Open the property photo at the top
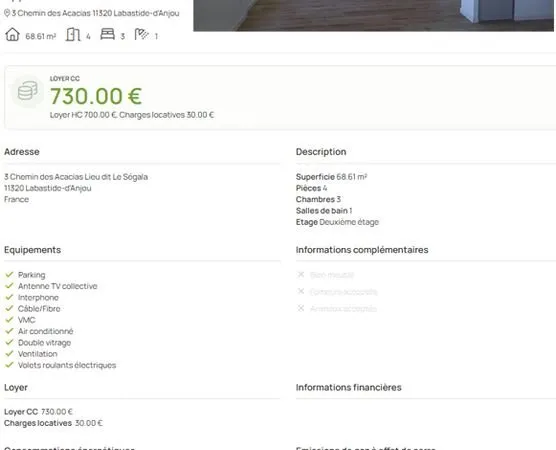The image size is (556, 450). point(373,16)
